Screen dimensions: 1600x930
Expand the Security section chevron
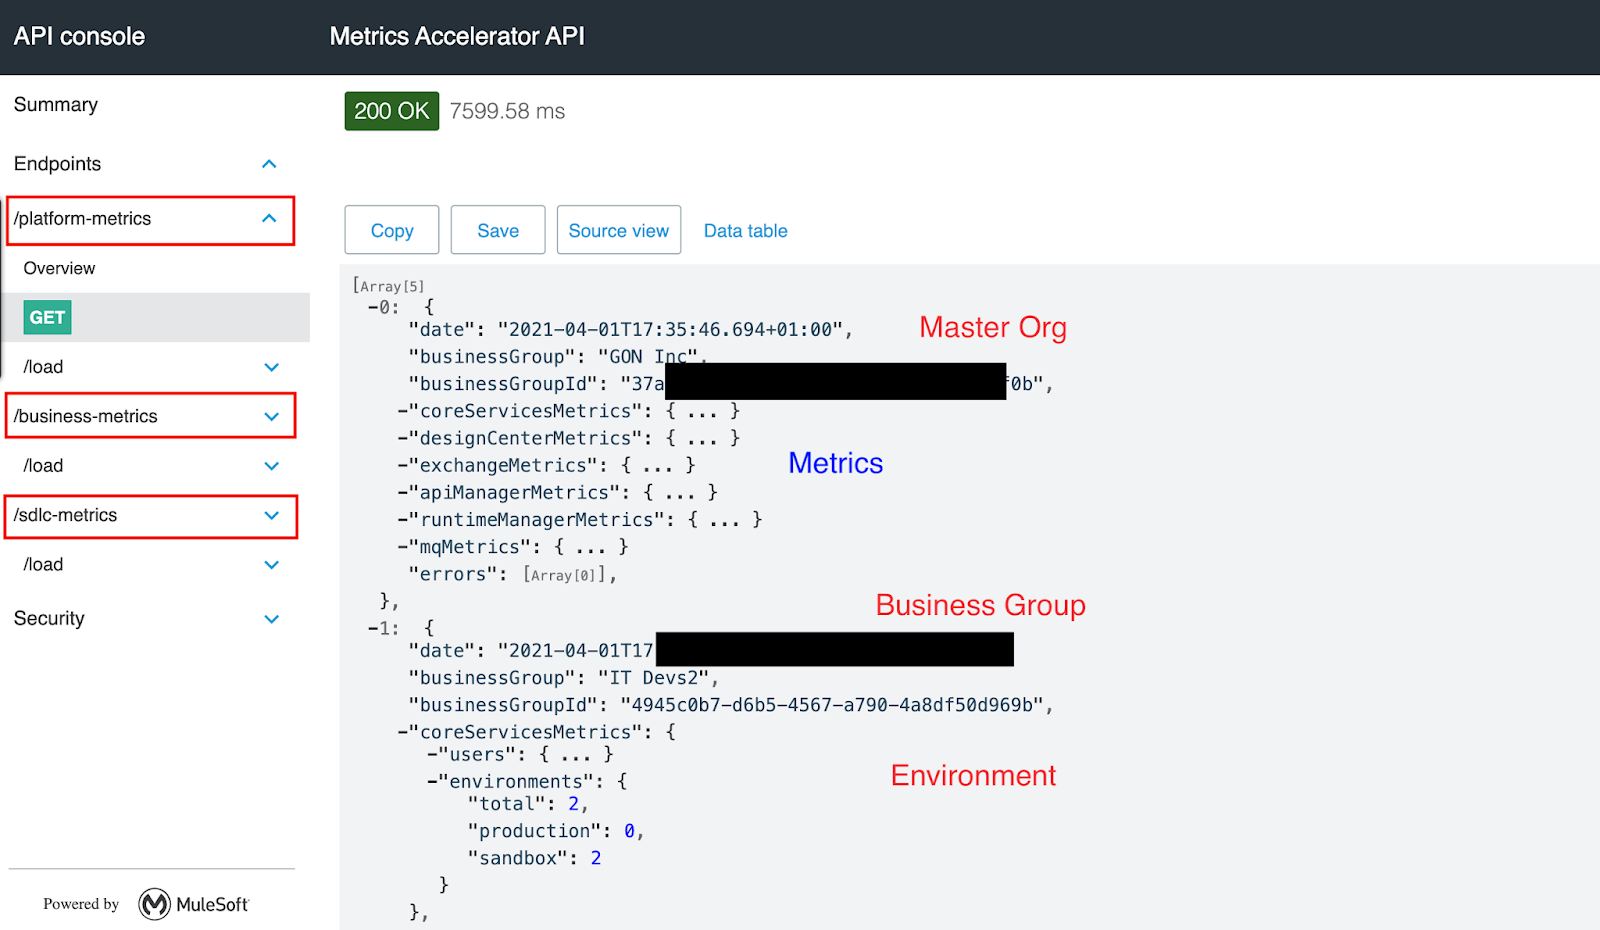pyautogui.click(x=271, y=619)
